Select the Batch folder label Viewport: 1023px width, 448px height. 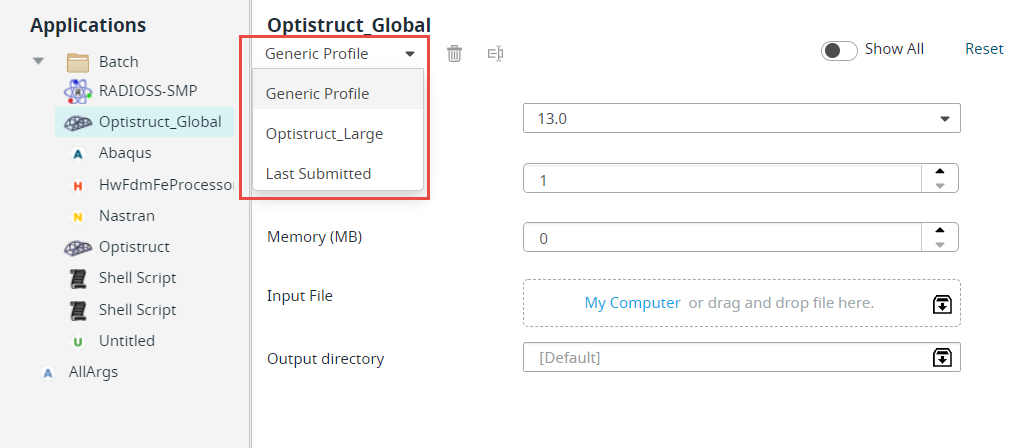coord(119,62)
